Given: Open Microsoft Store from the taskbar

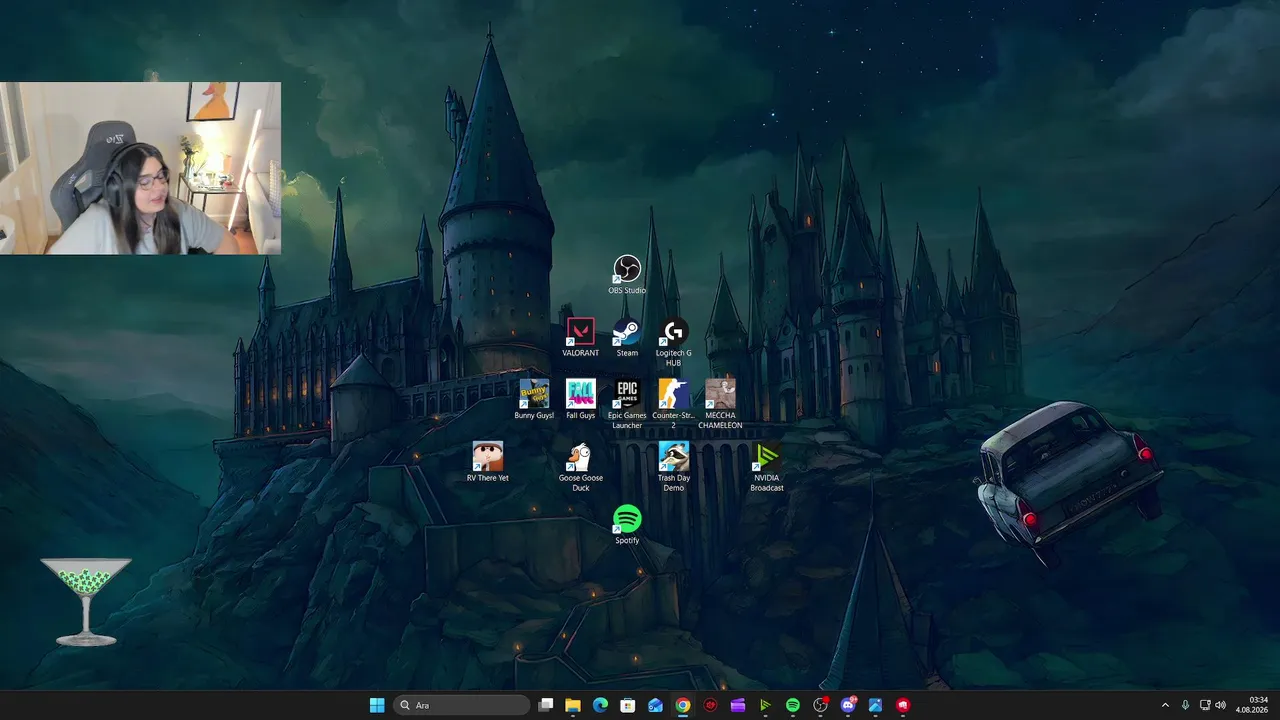Looking at the screenshot, I should (x=628, y=705).
